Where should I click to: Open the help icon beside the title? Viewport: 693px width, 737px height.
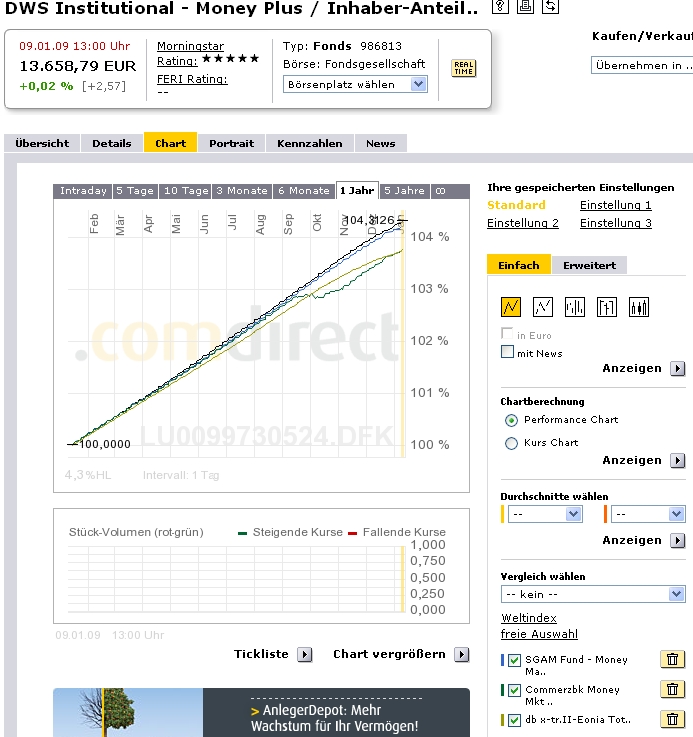500,6
